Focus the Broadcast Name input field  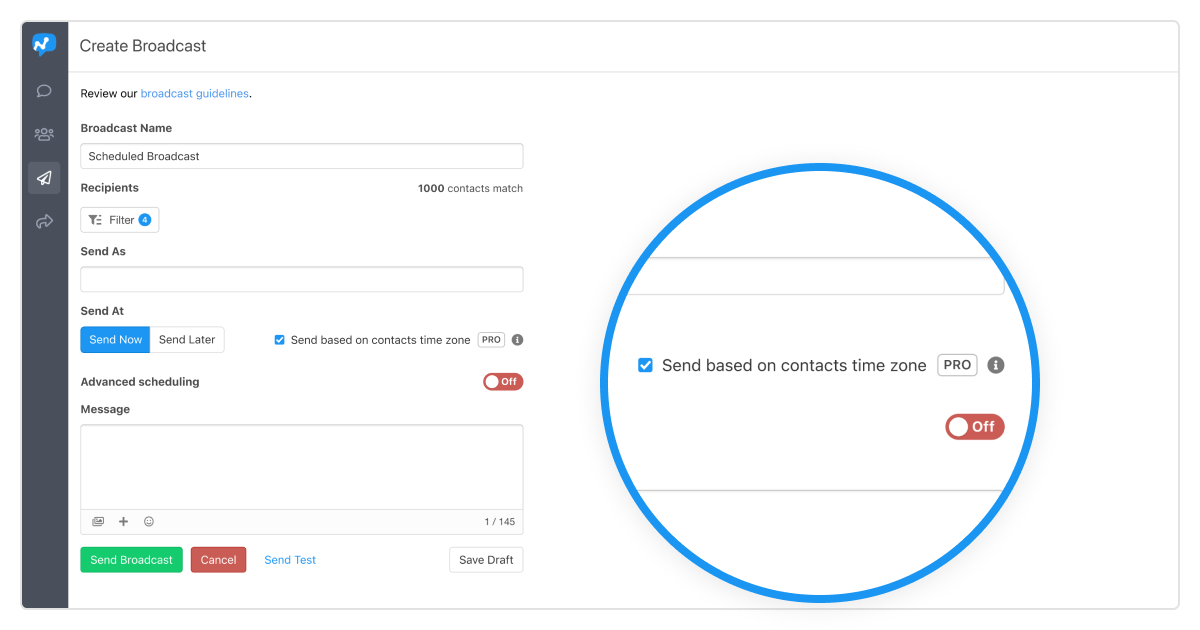click(x=302, y=156)
